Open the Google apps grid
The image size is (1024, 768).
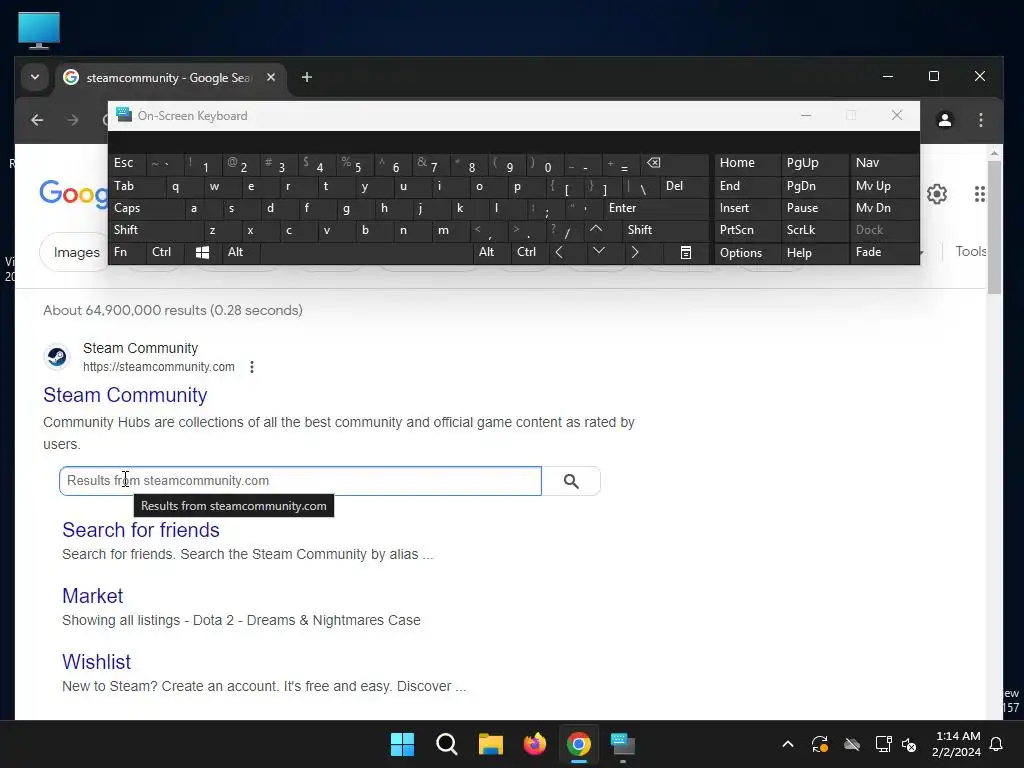tap(980, 194)
